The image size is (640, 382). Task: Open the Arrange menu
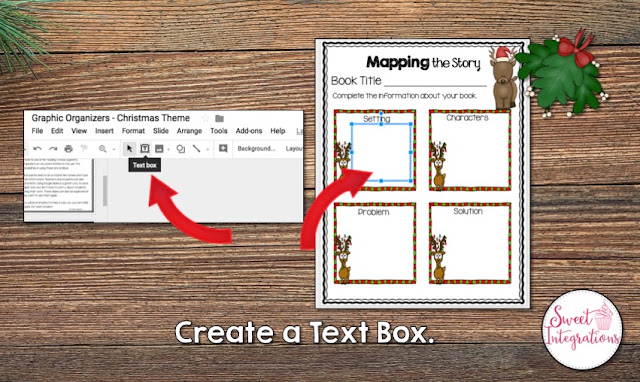(x=189, y=131)
